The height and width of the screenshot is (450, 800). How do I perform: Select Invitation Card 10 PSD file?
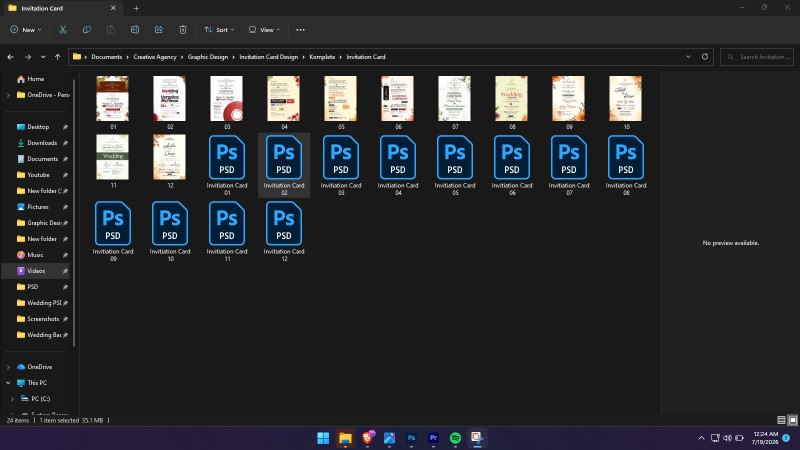pyautogui.click(x=170, y=231)
